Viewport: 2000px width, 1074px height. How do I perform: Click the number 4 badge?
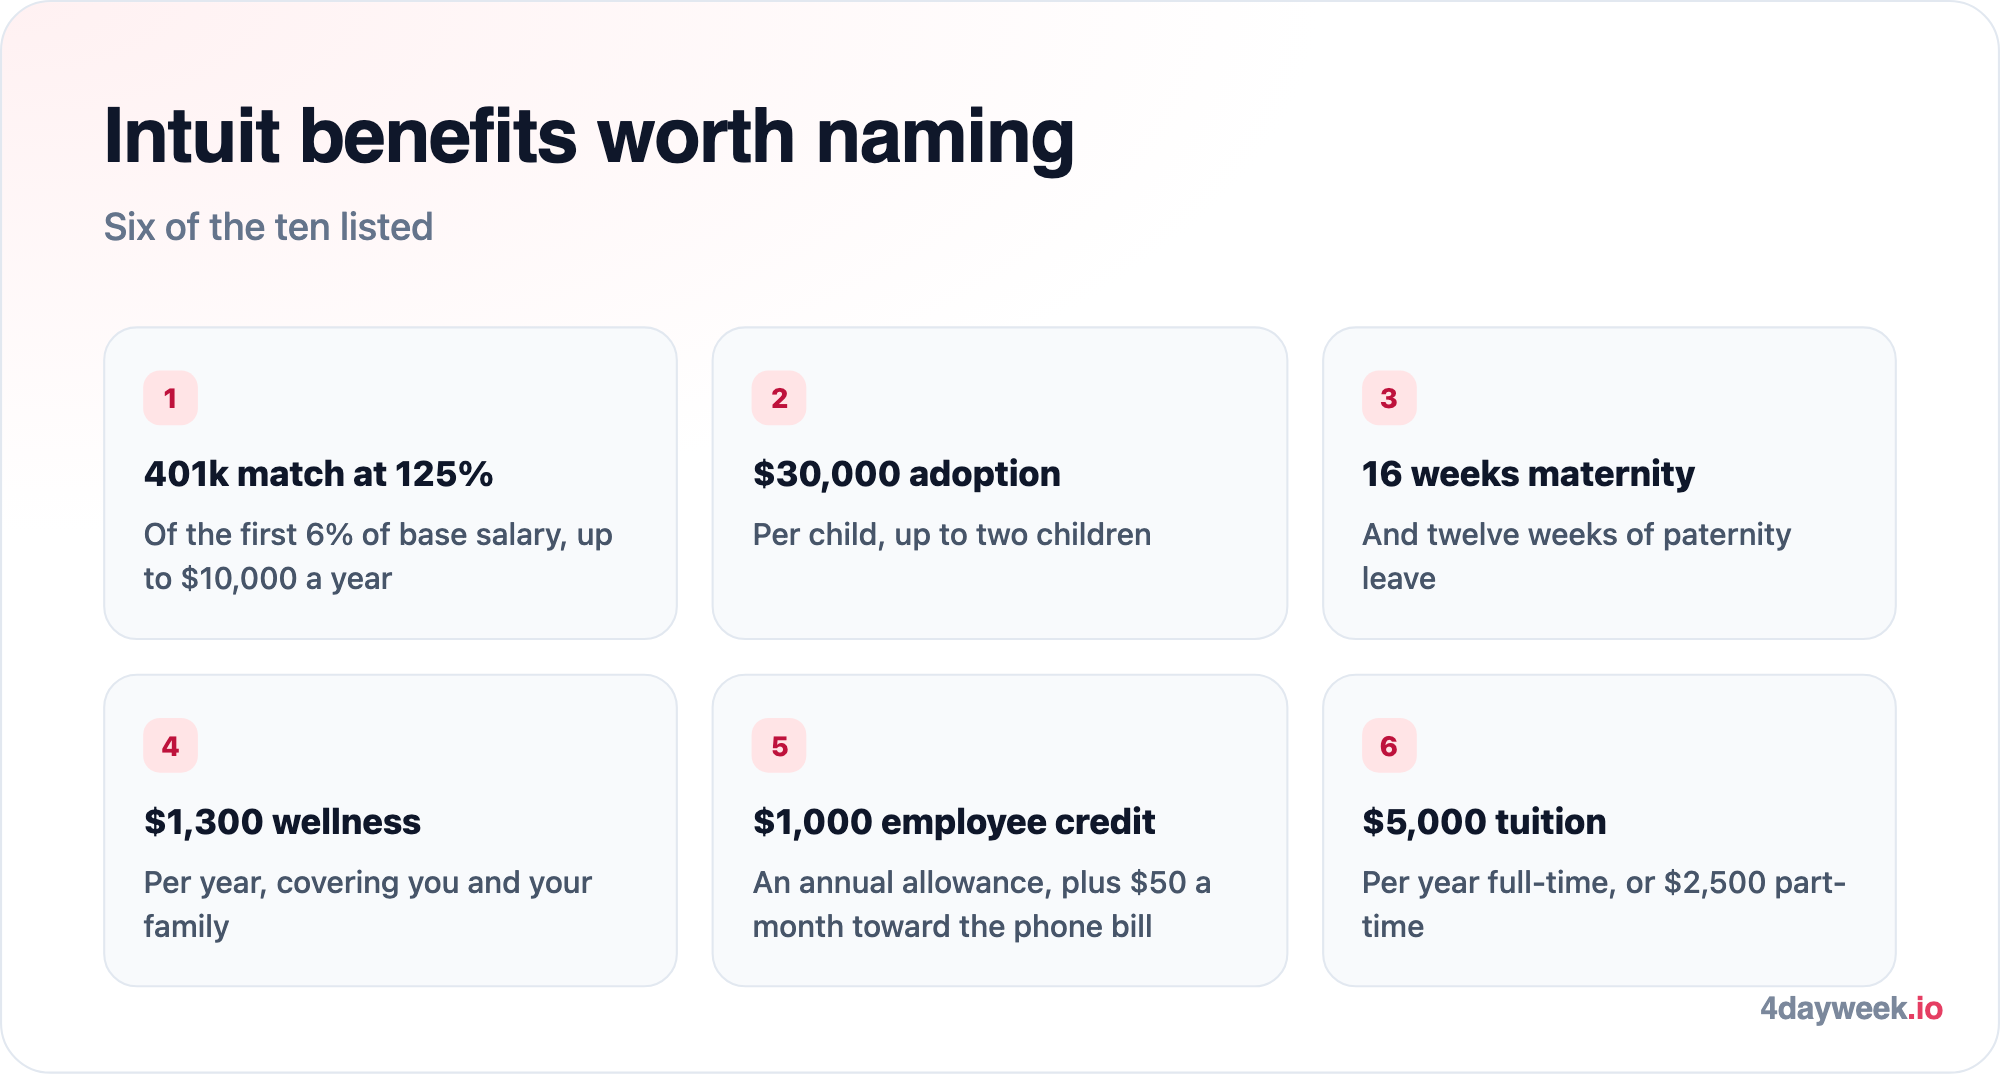pyautogui.click(x=170, y=746)
